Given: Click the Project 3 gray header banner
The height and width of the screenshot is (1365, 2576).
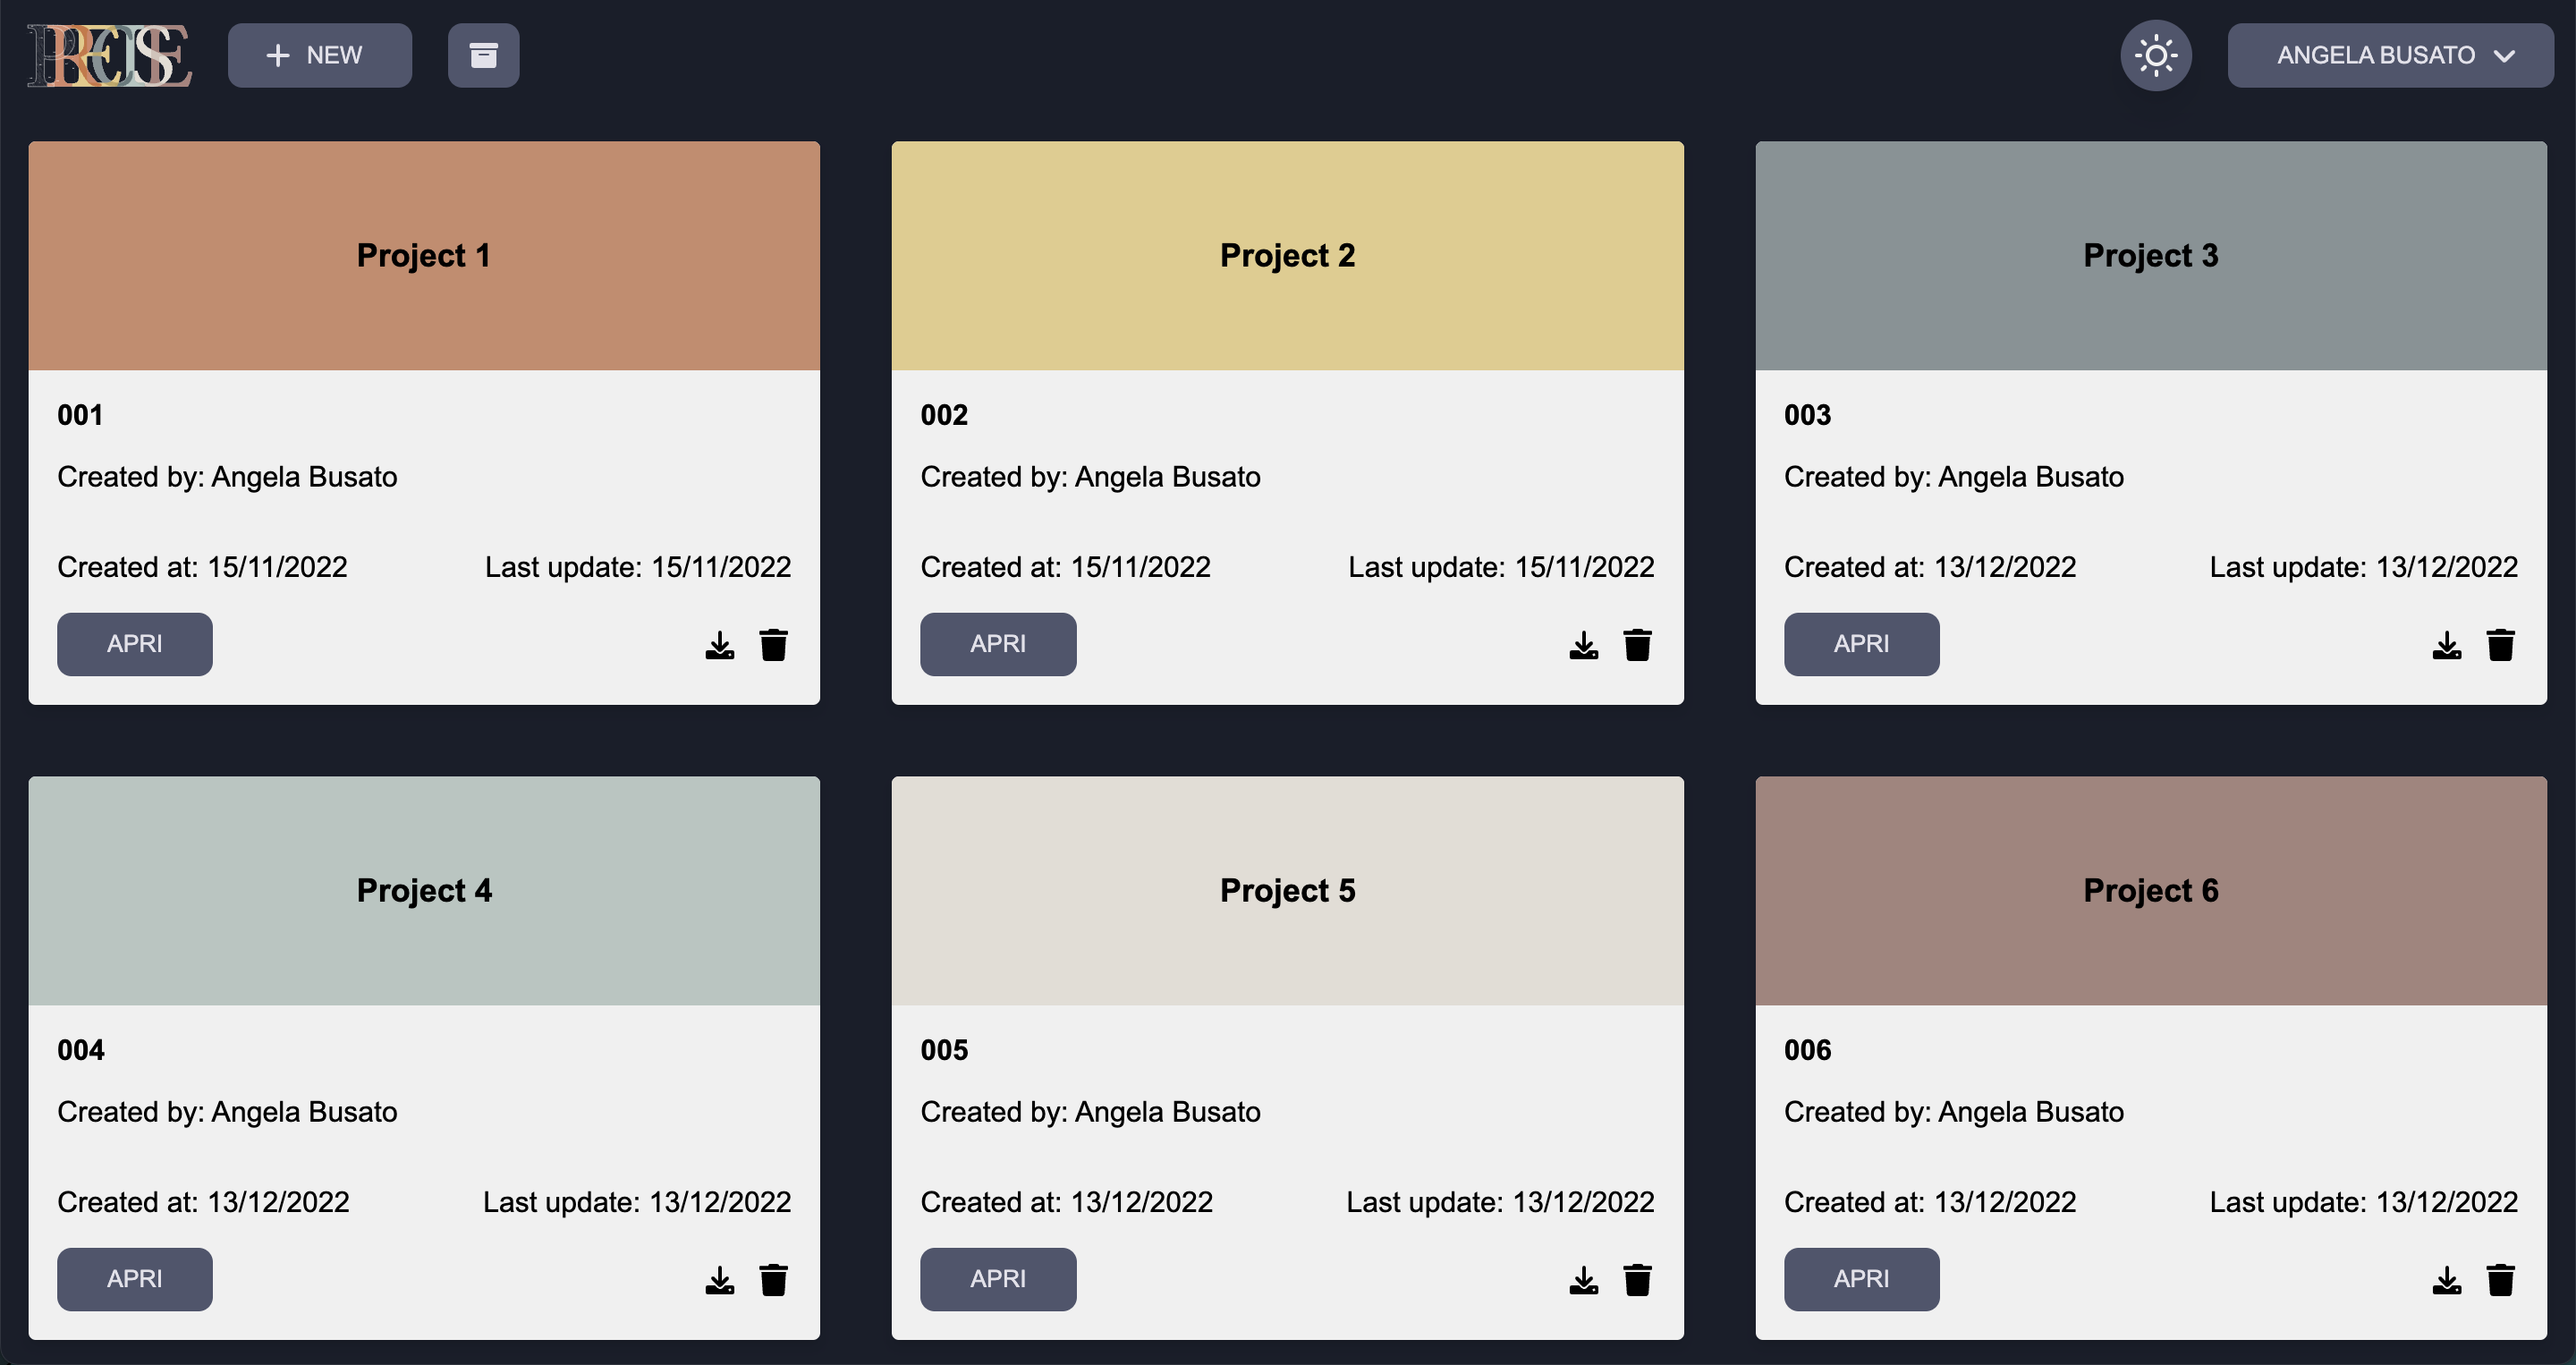Looking at the screenshot, I should 2150,255.
